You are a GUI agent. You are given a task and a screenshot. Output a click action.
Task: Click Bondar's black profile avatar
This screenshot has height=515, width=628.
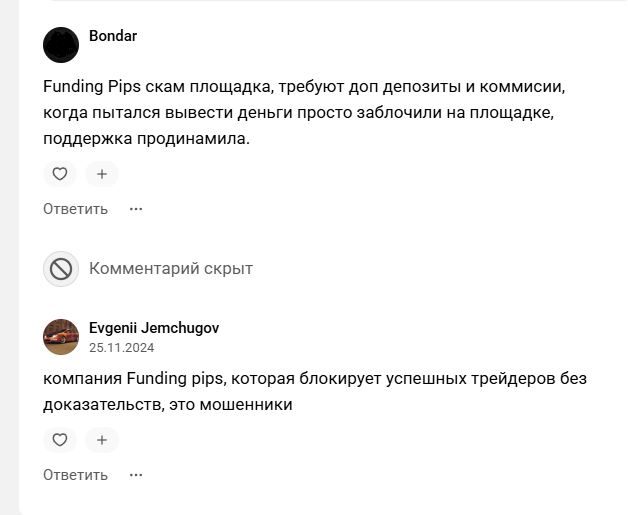click(x=61, y=45)
